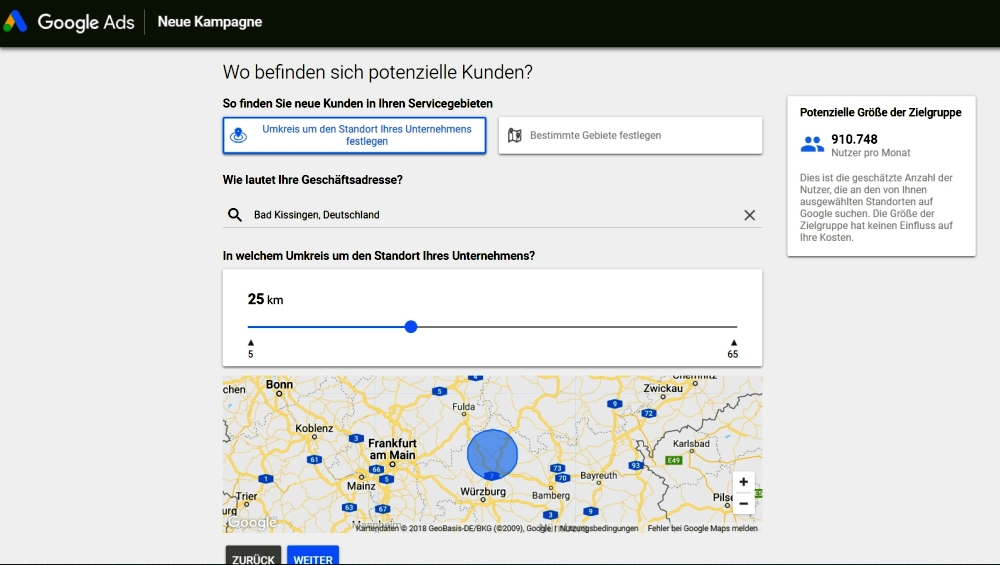The image size is (1000, 565).
Task: Click the radius slider handle at 25 km
Action: (411, 327)
